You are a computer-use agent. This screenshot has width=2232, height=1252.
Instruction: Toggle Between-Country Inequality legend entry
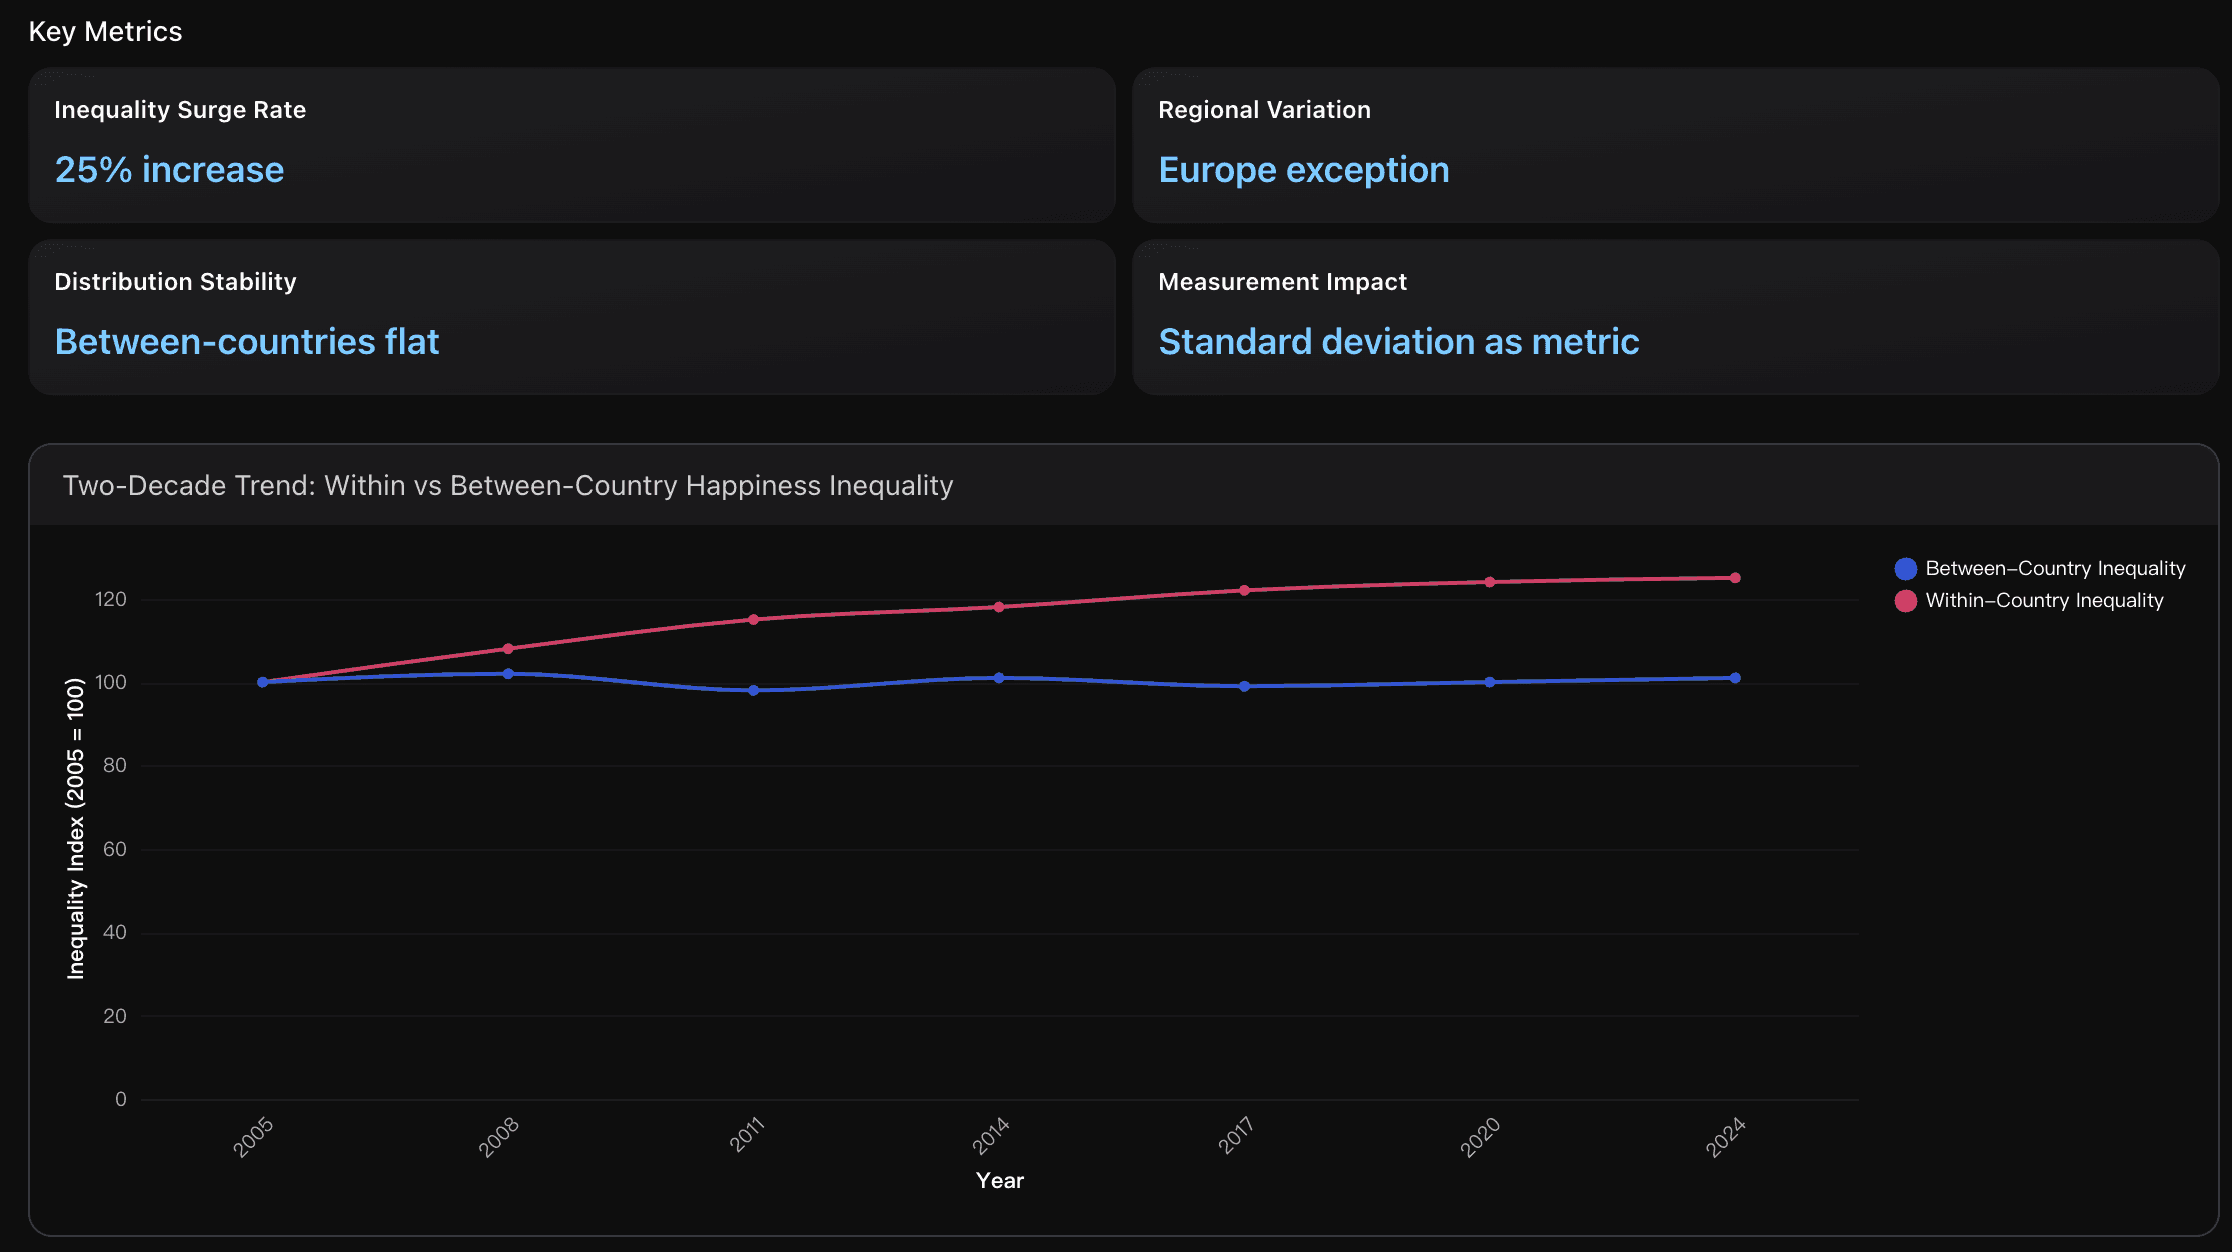[x=2054, y=569]
